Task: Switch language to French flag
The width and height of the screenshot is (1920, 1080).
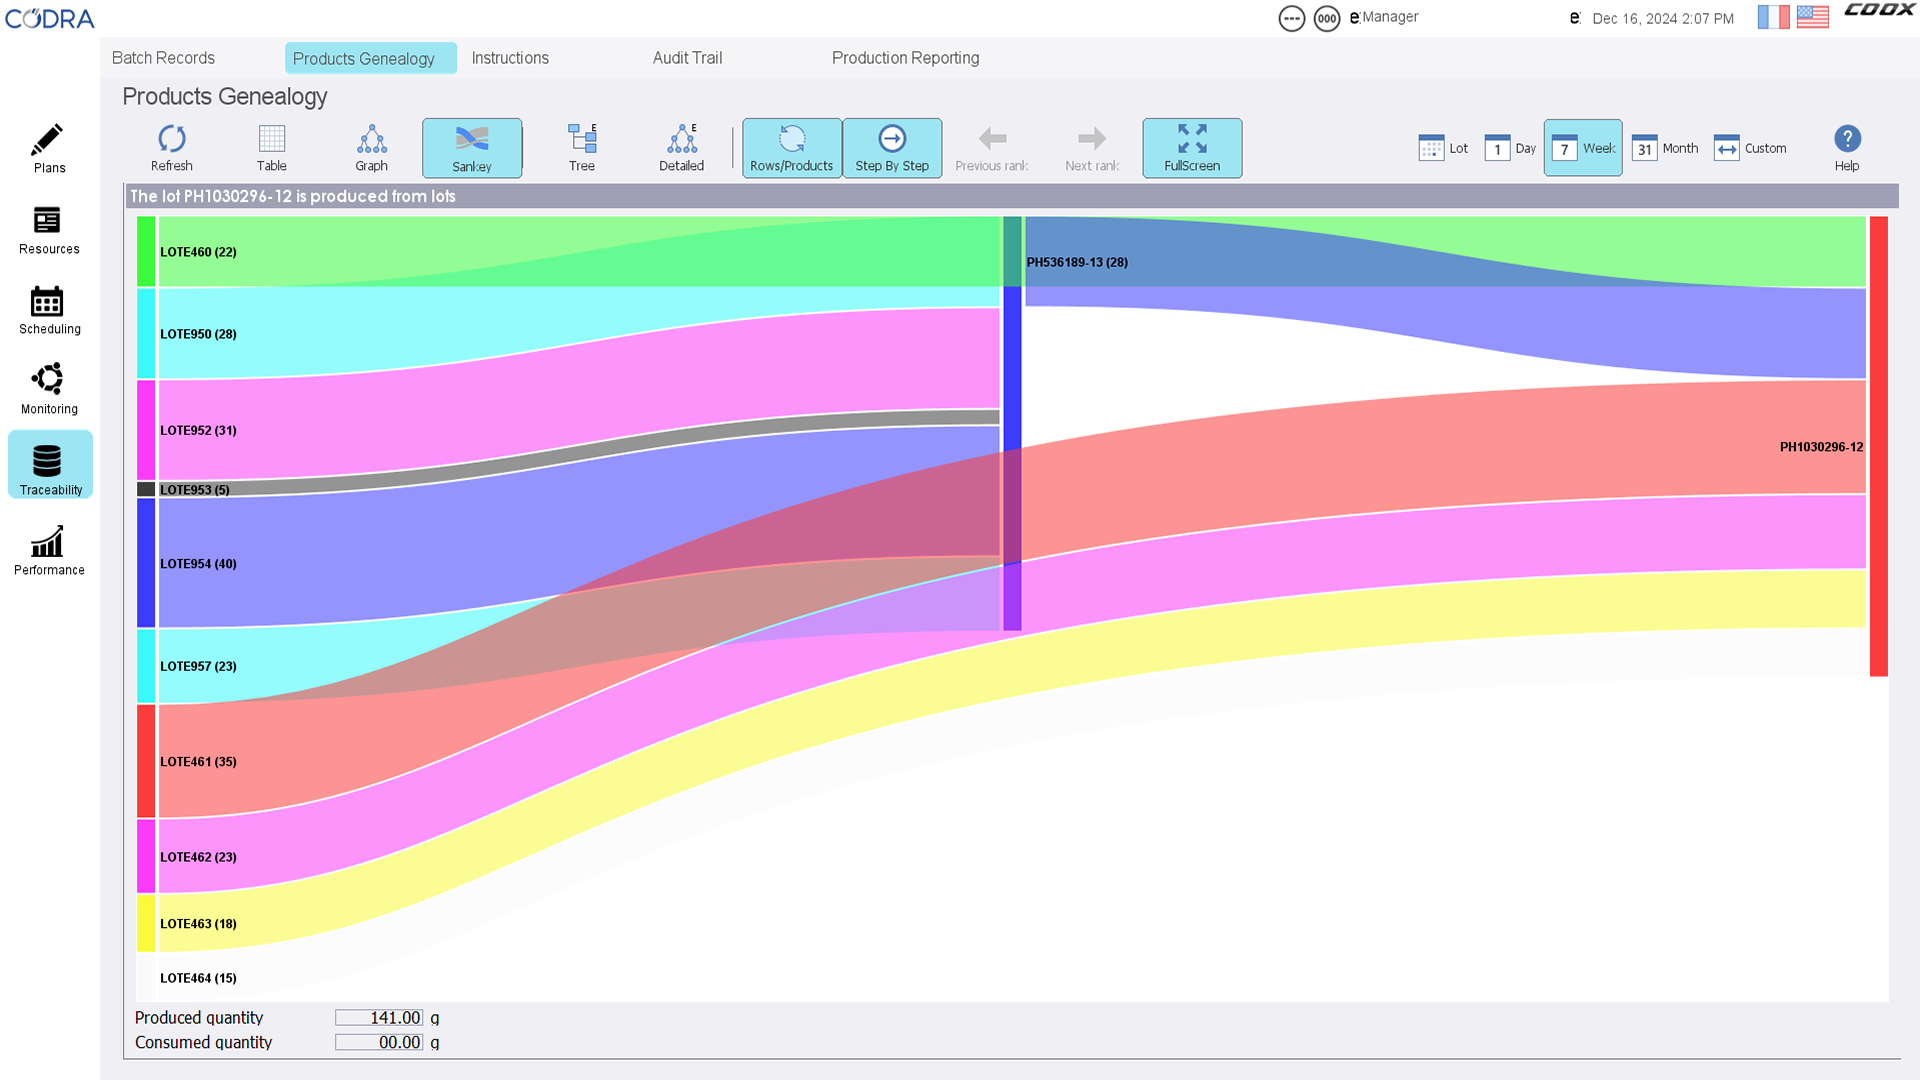Action: click(x=1774, y=17)
